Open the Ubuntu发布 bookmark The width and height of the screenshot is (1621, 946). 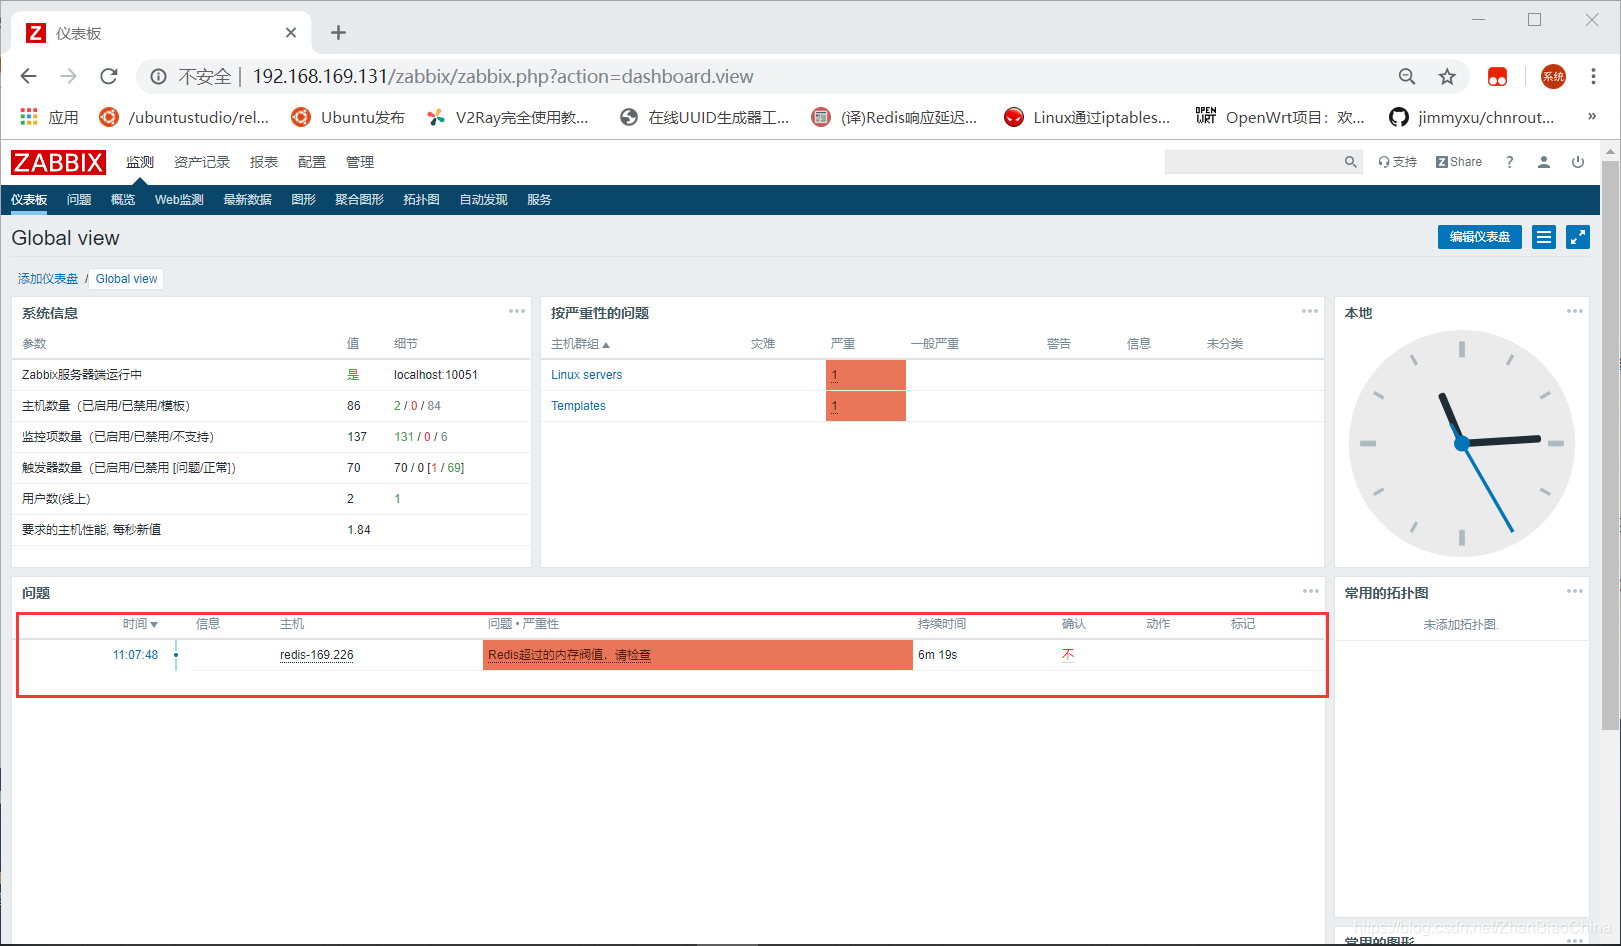coord(347,117)
